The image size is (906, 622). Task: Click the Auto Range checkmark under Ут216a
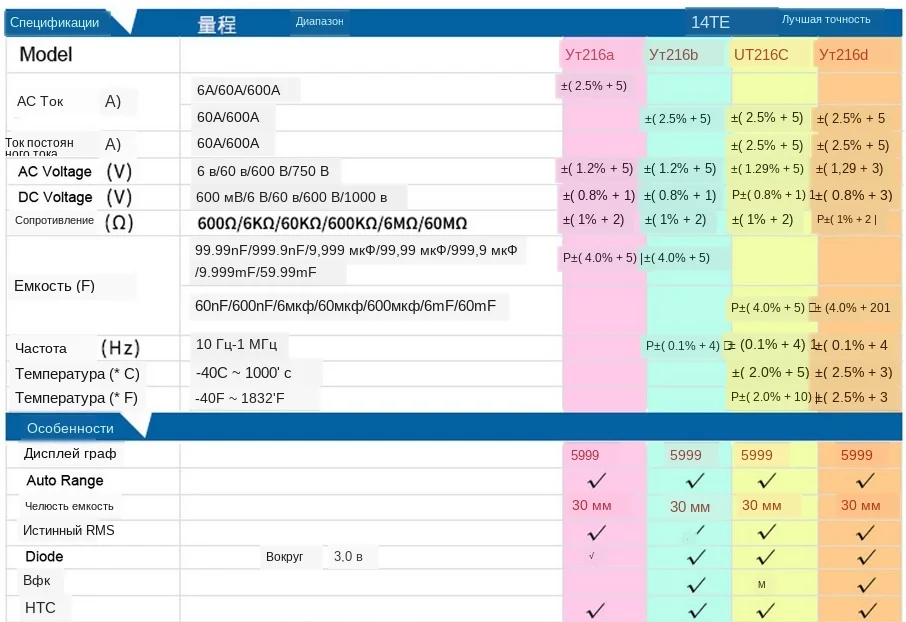[x=596, y=480]
